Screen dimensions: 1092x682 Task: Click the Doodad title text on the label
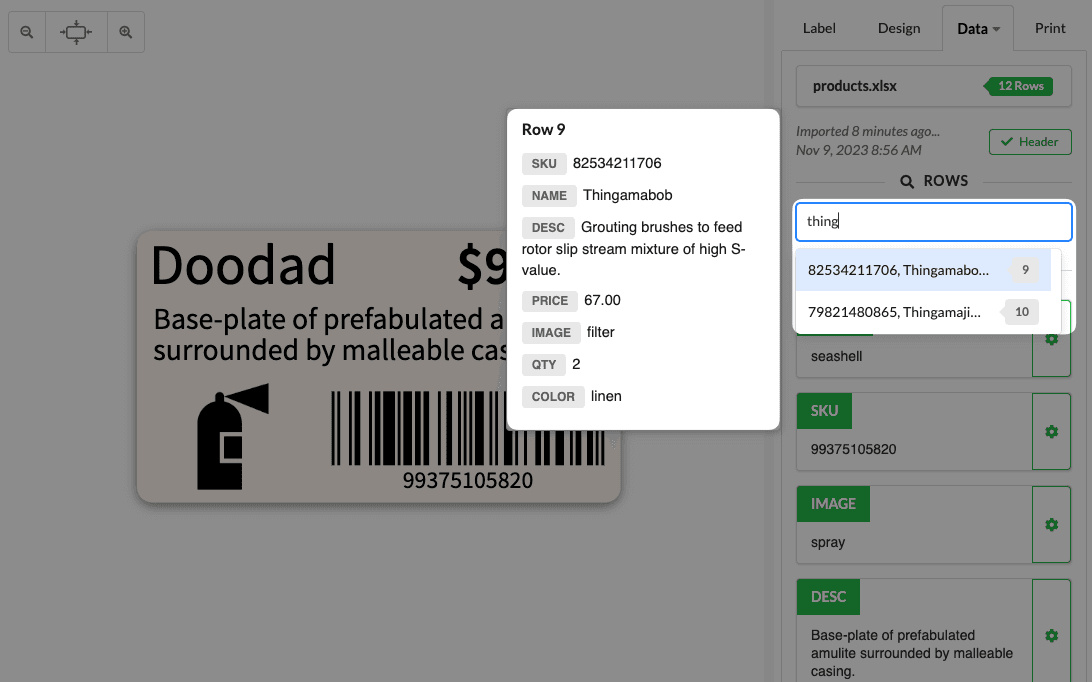point(243,266)
